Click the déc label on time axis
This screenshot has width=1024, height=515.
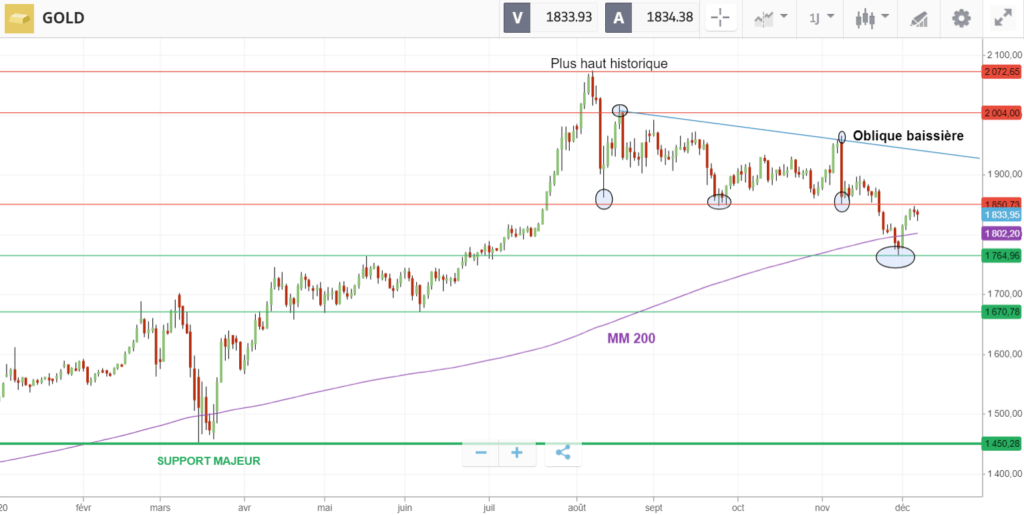902,506
